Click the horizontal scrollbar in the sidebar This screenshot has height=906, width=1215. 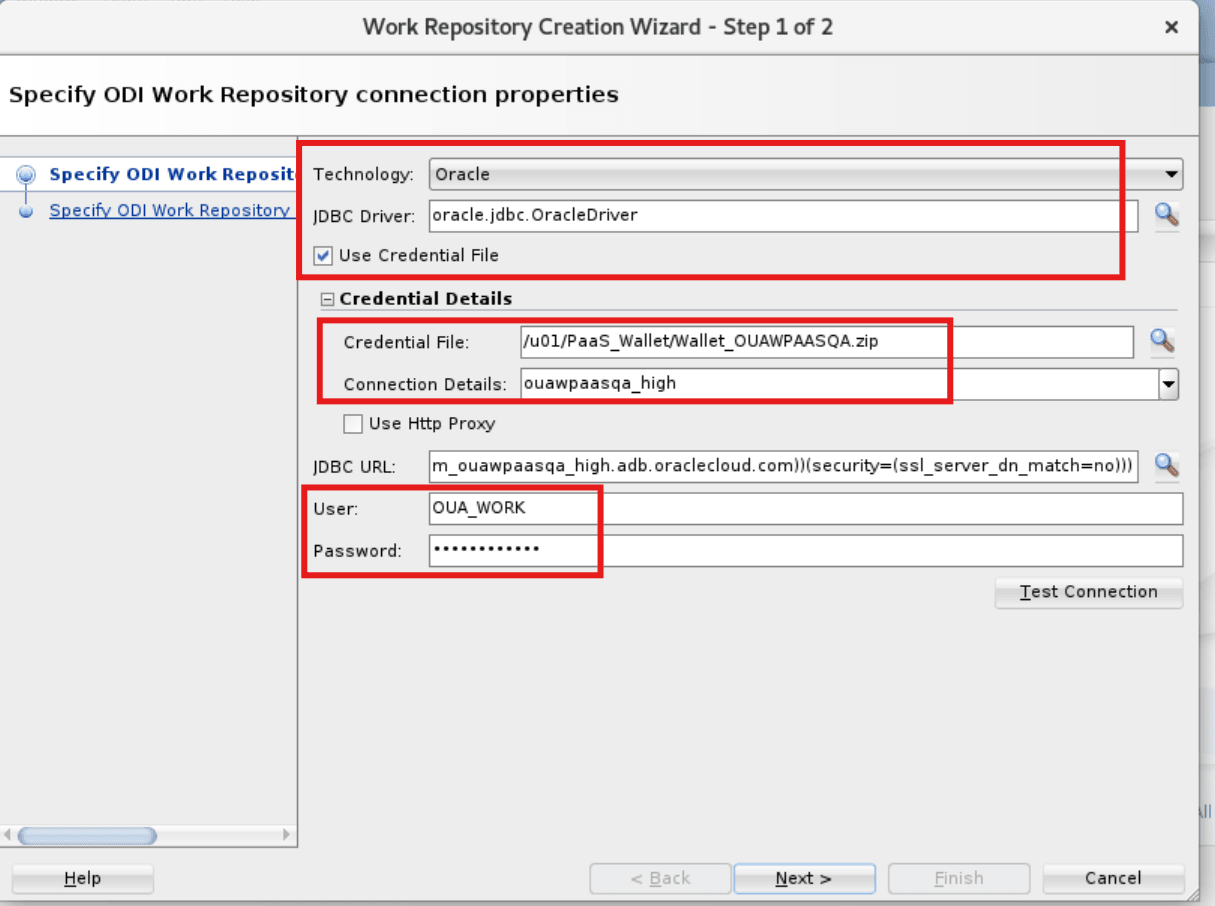85,835
